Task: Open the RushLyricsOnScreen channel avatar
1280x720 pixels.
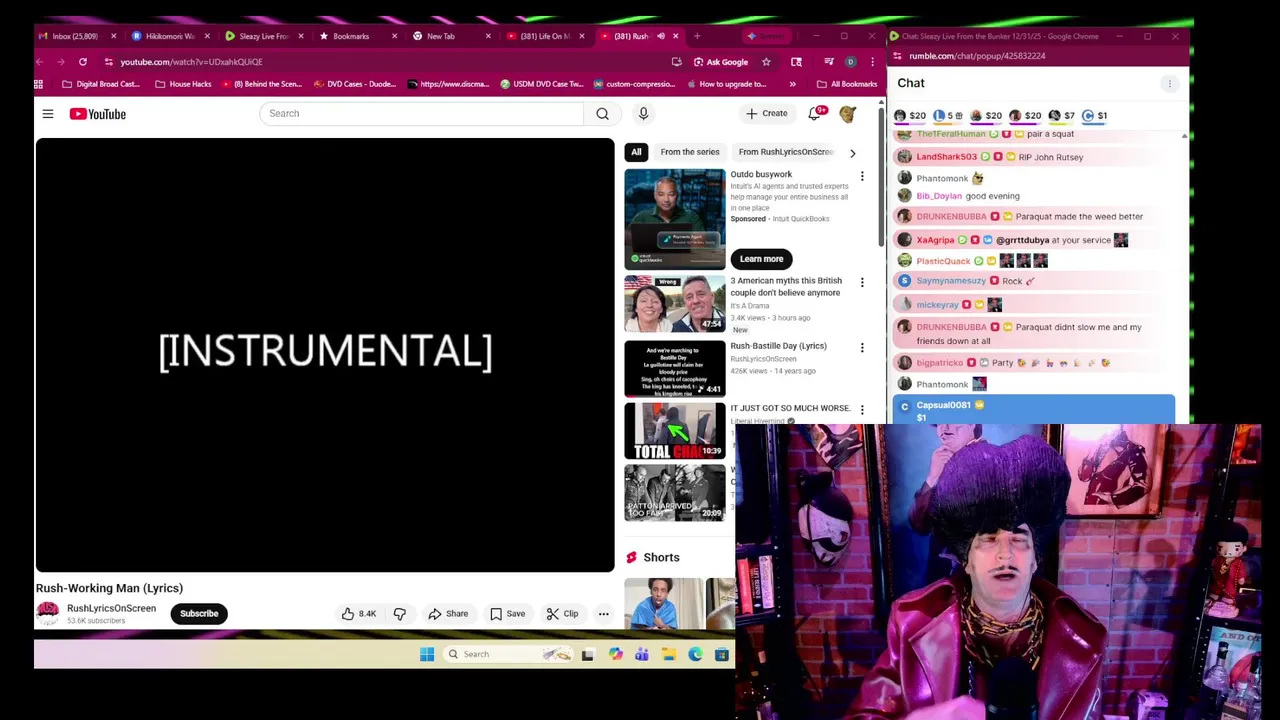Action: click(x=48, y=614)
